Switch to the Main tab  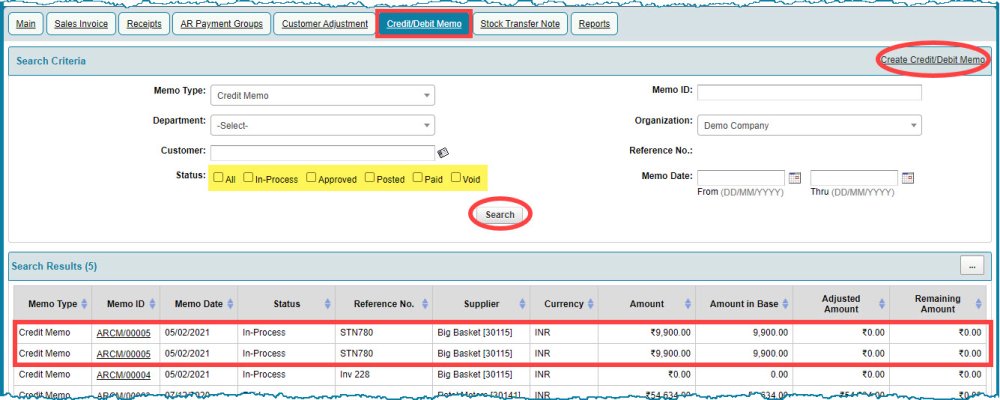(x=26, y=24)
